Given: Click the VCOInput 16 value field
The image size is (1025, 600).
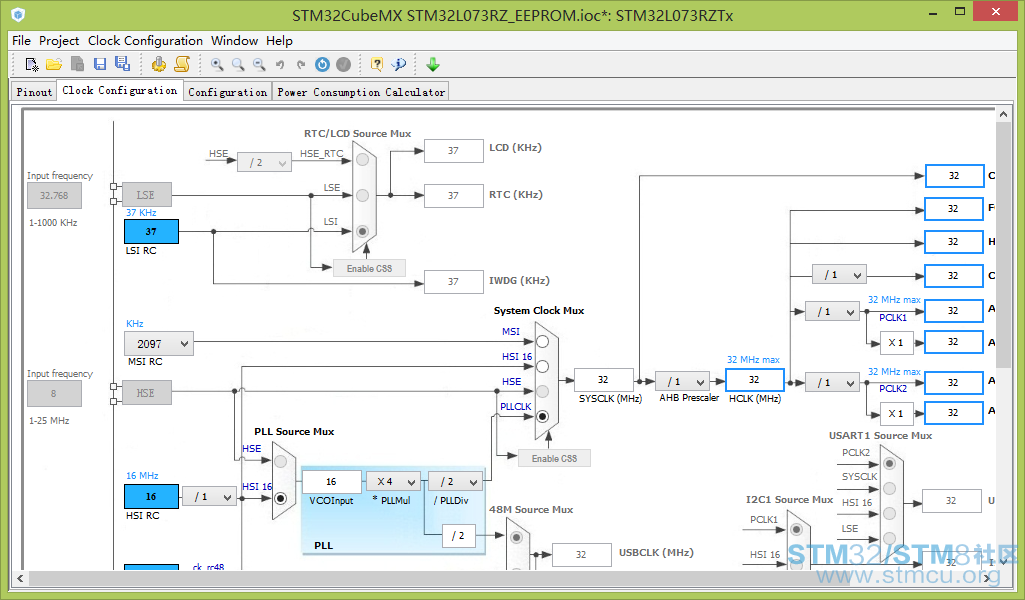Looking at the screenshot, I should point(331,482).
